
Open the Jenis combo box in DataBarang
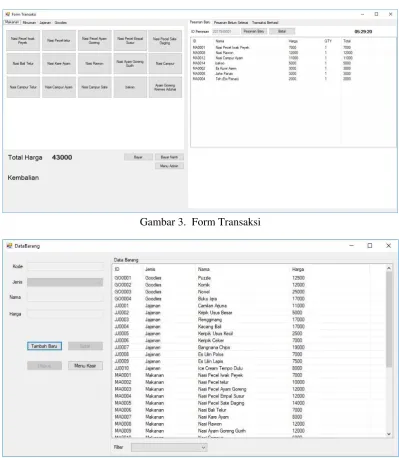[x=65, y=282]
